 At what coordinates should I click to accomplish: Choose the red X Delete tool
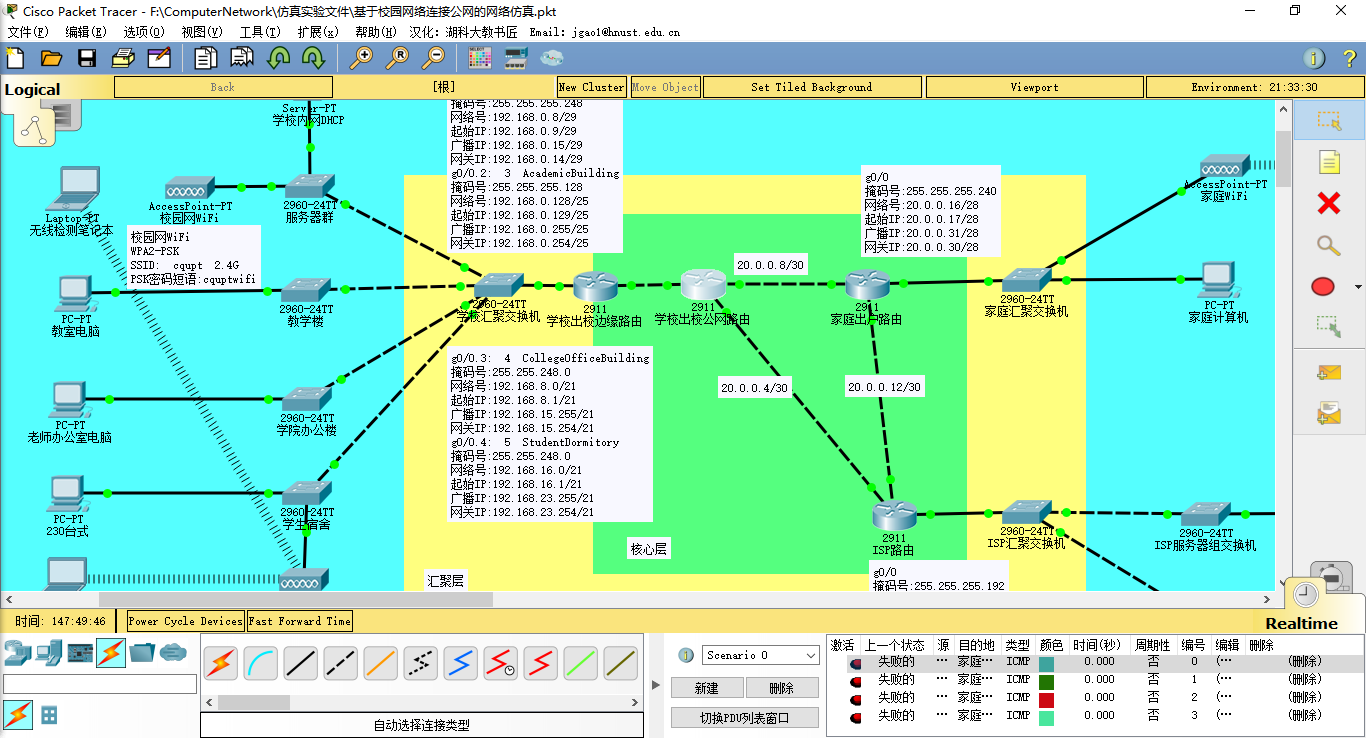[x=1329, y=204]
